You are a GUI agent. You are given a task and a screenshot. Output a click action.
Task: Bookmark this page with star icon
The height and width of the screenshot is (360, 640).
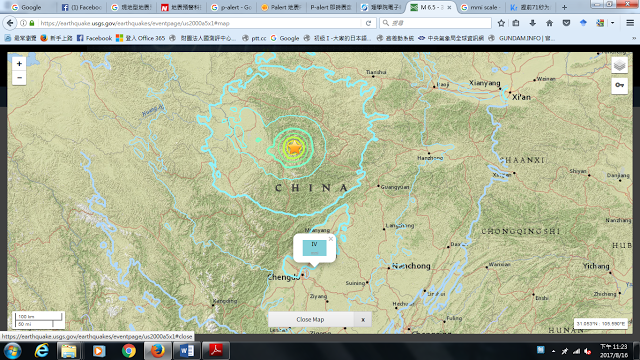tap(501, 23)
